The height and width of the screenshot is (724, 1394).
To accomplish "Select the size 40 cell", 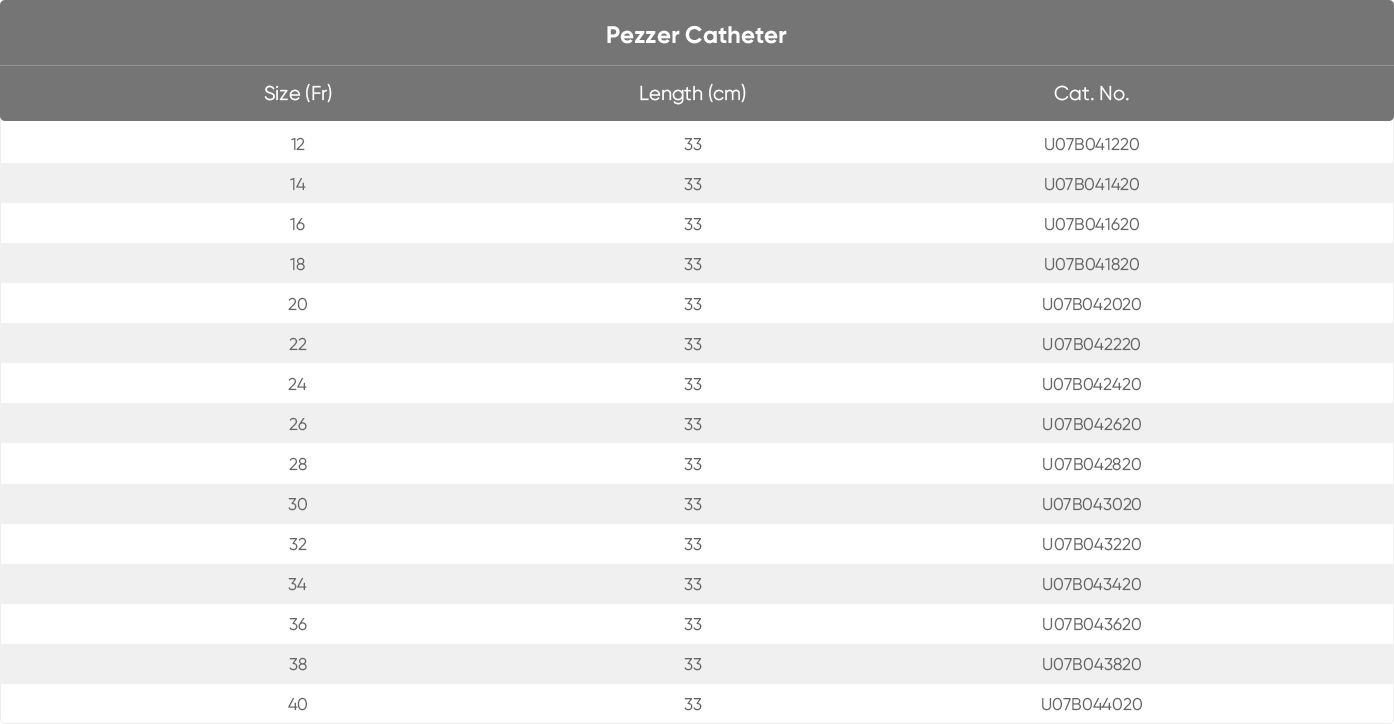I will [x=297, y=704].
